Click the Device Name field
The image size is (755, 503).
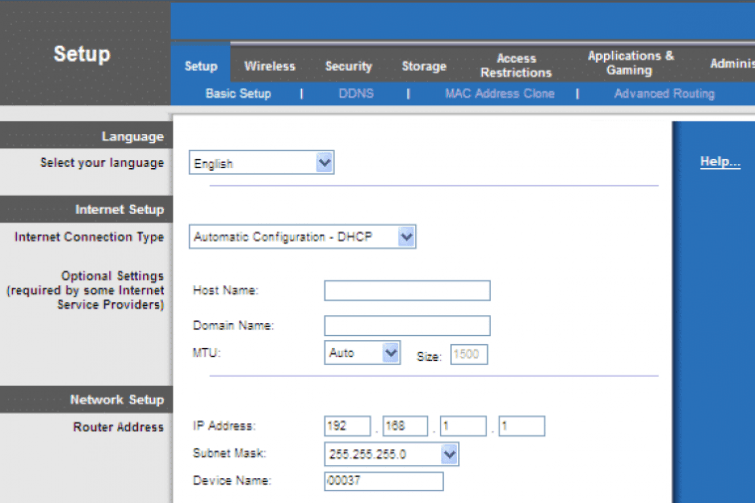[x=383, y=482]
